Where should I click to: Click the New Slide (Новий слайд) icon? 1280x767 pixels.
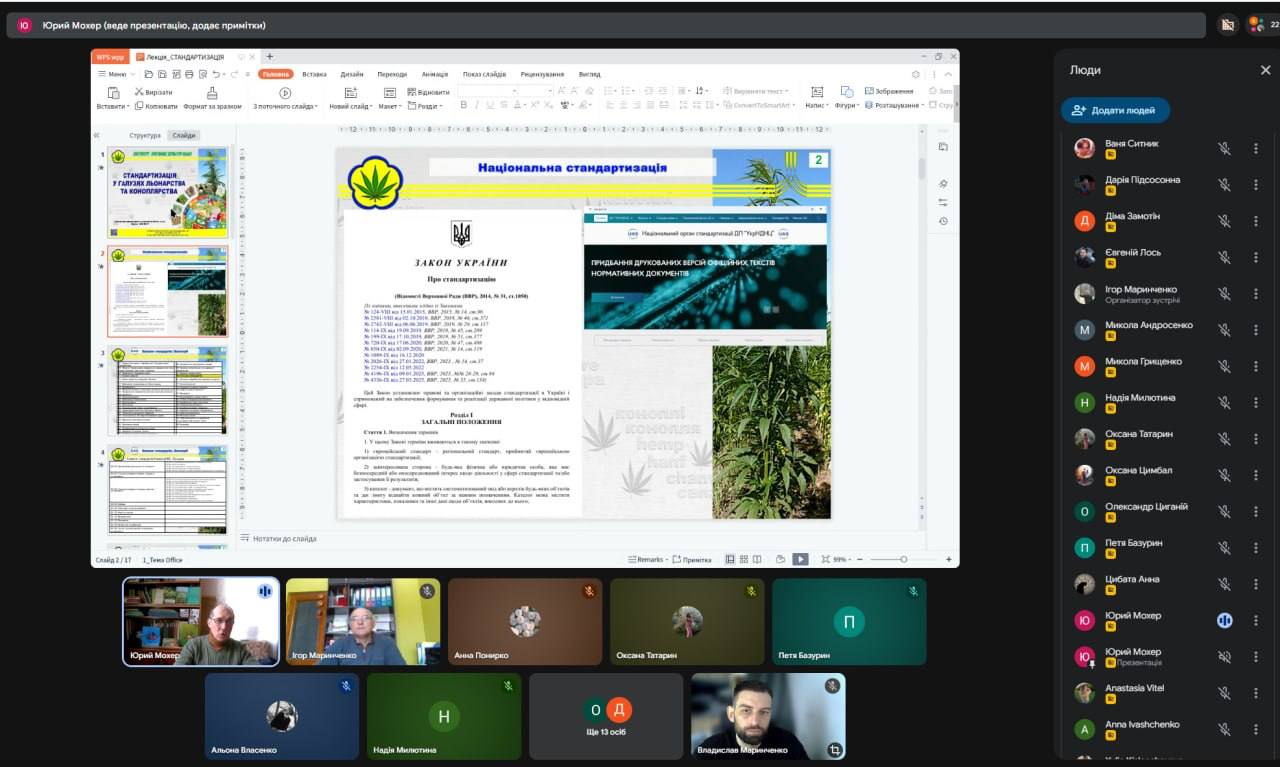(350, 93)
